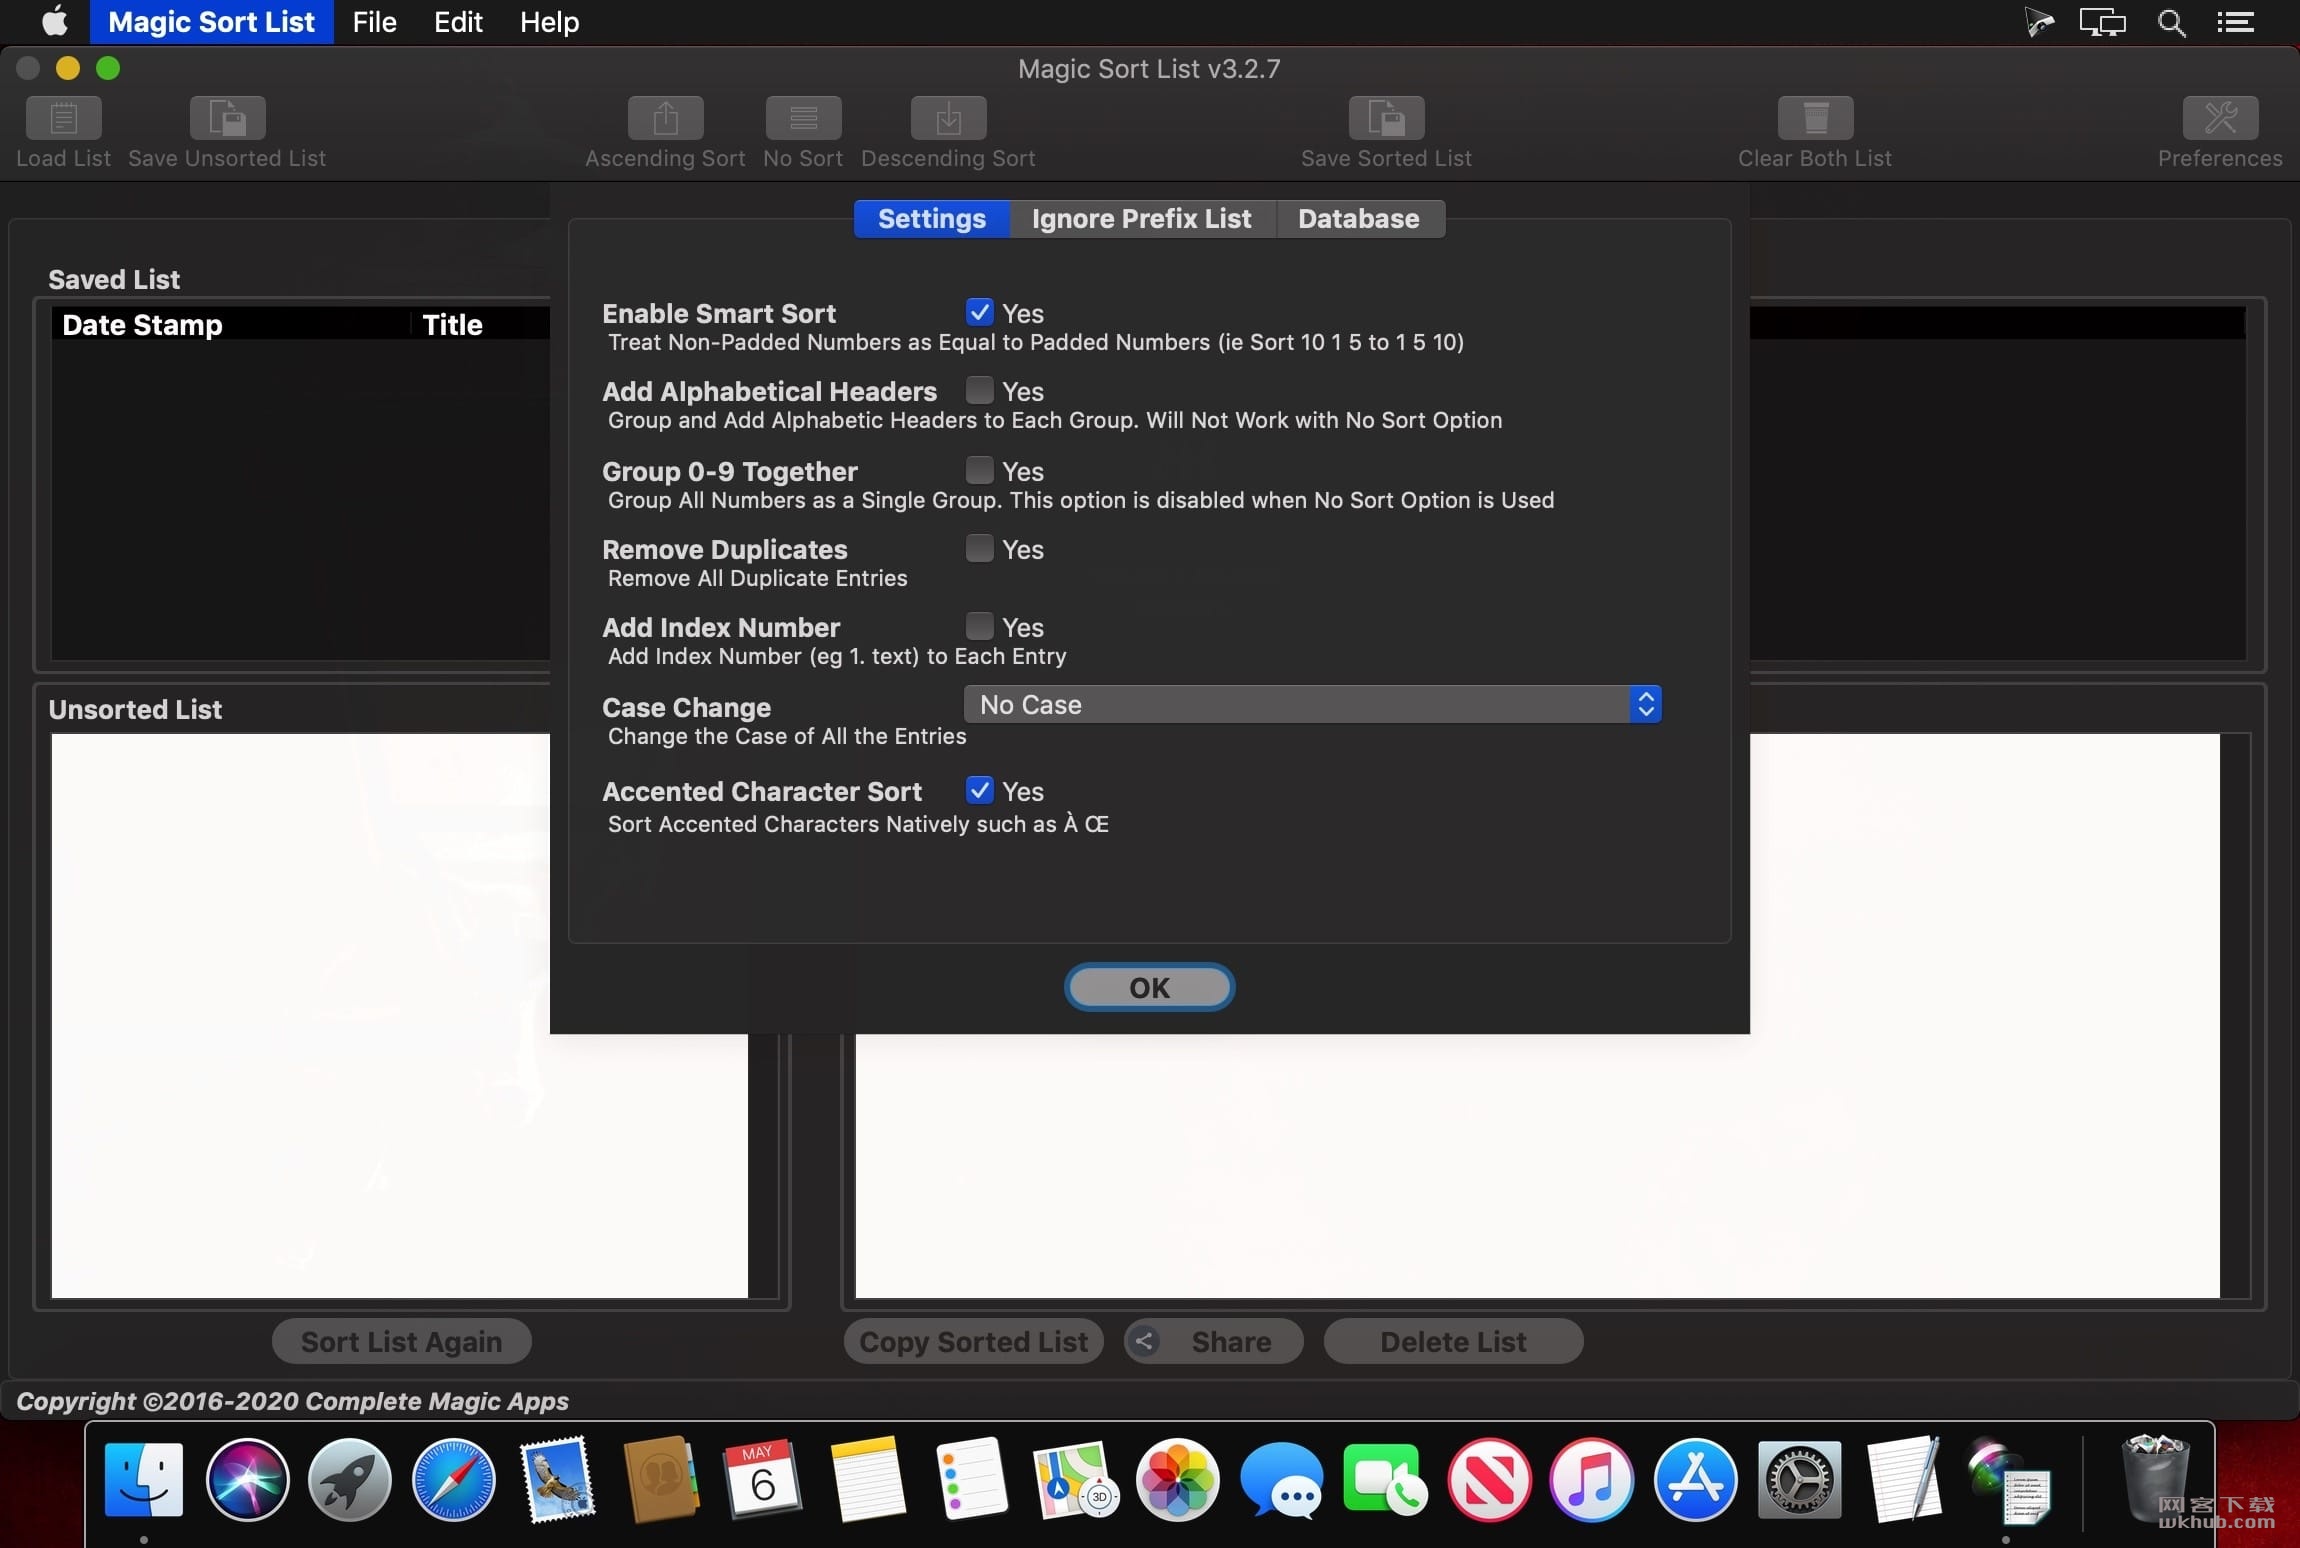
Task: Open Music from the Dock
Action: pos(1592,1480)
